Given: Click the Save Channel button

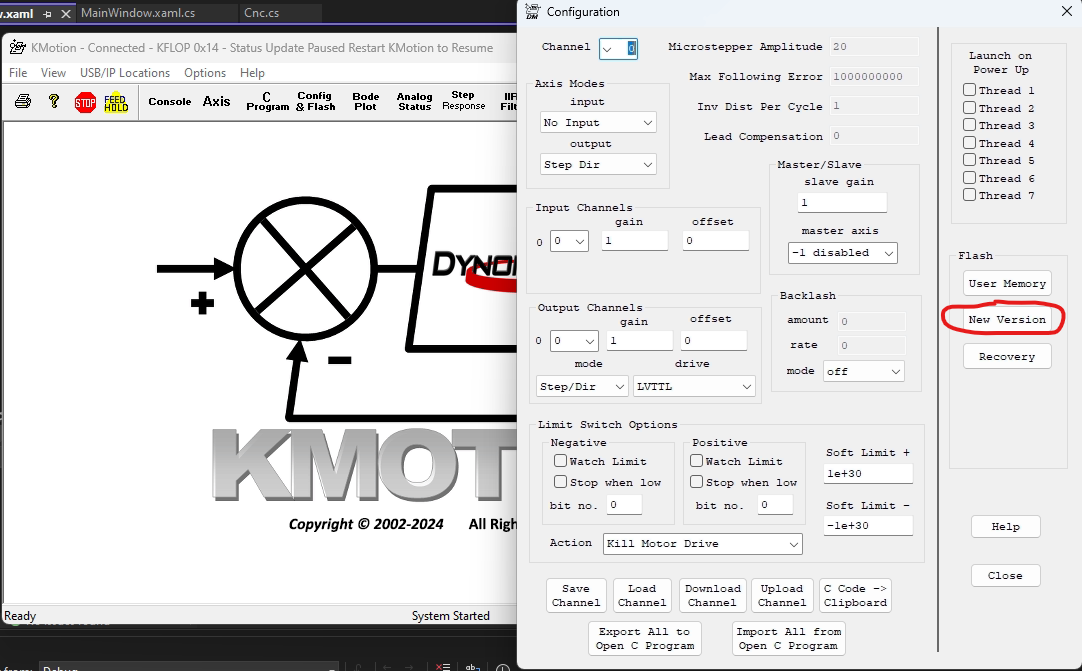Looking at the screenshot, I should 576,595.
